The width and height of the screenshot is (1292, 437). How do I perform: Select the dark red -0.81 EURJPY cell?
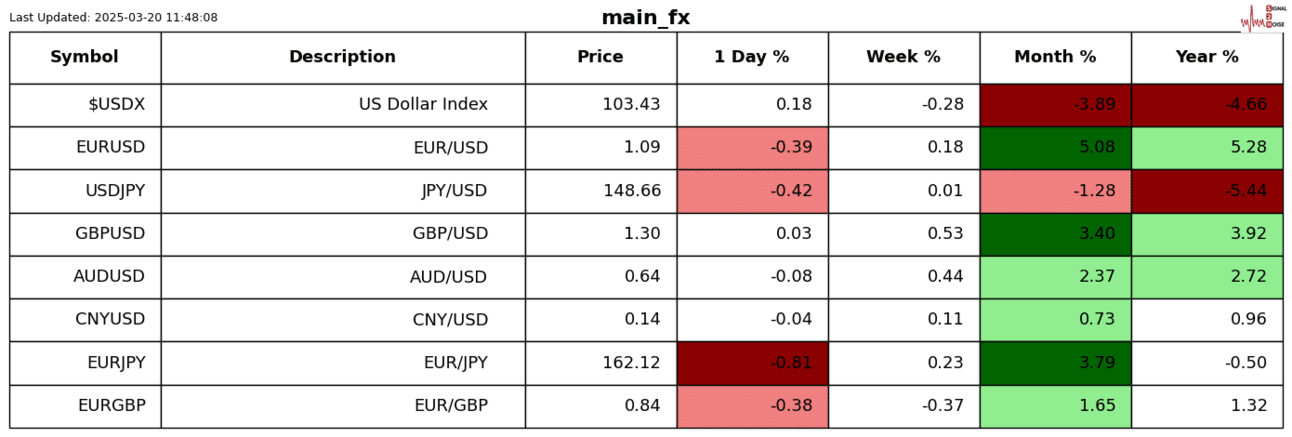[752, 363]
